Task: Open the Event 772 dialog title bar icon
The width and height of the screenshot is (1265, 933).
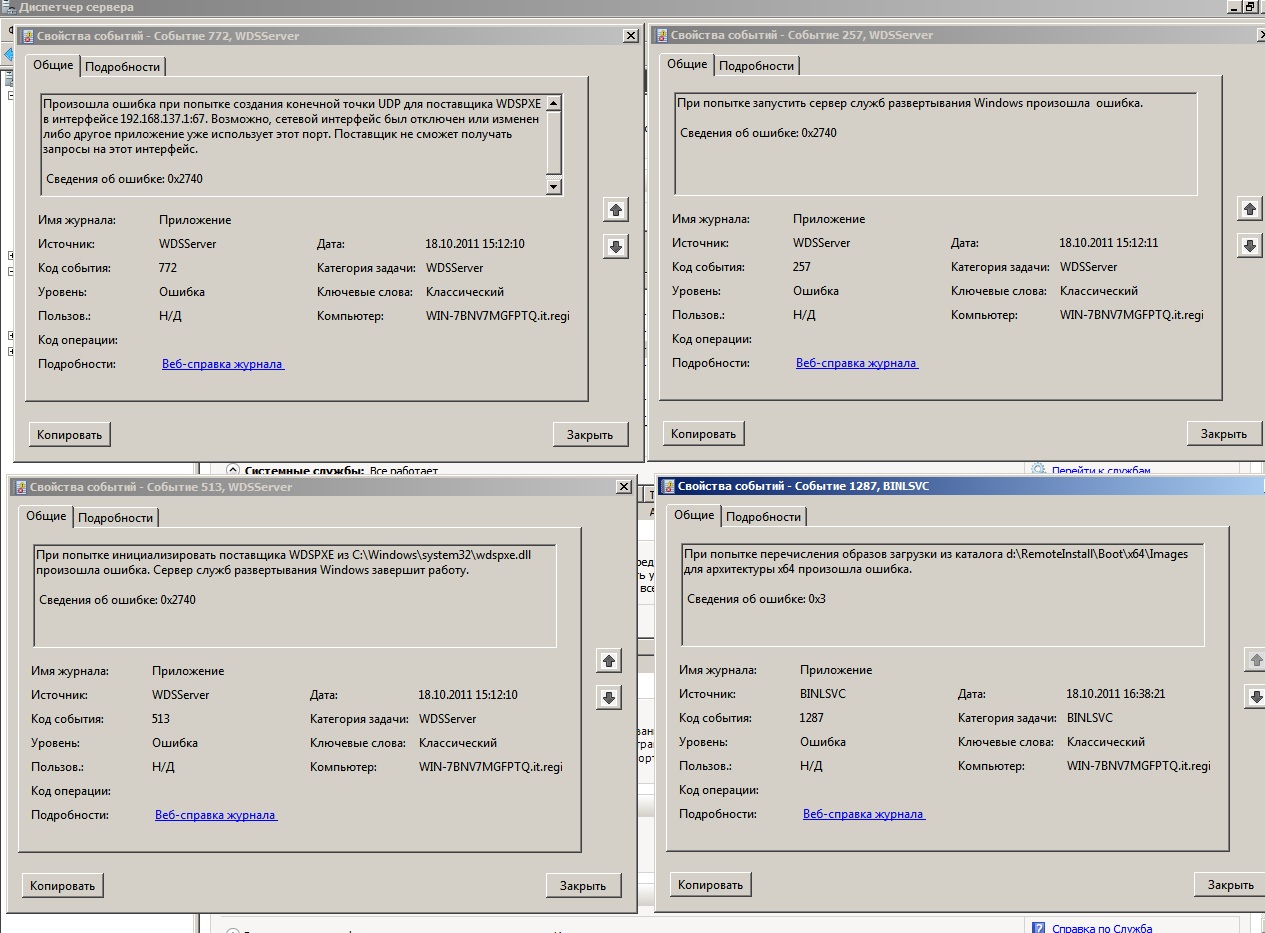Action: point(27,36)
